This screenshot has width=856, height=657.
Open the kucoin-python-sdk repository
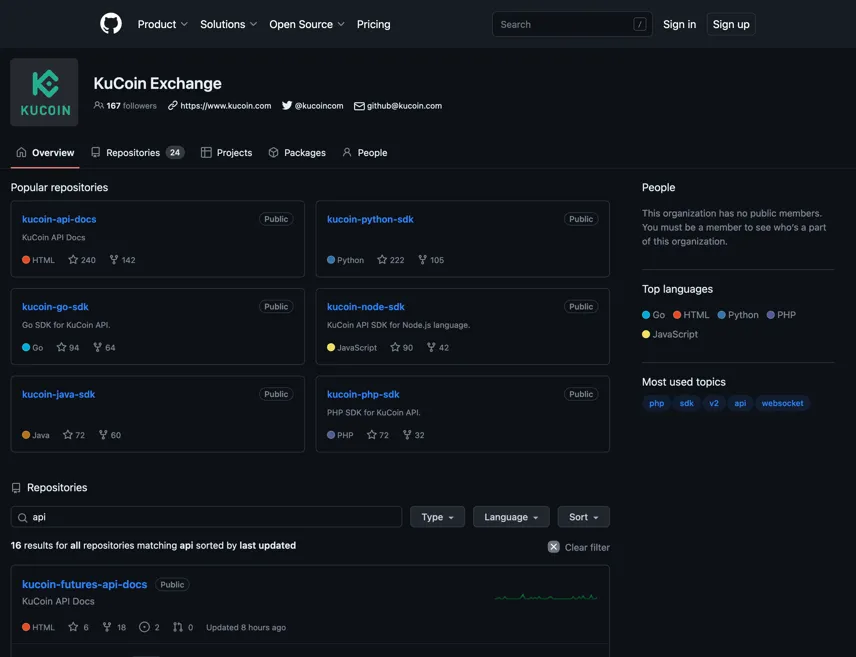370,219
